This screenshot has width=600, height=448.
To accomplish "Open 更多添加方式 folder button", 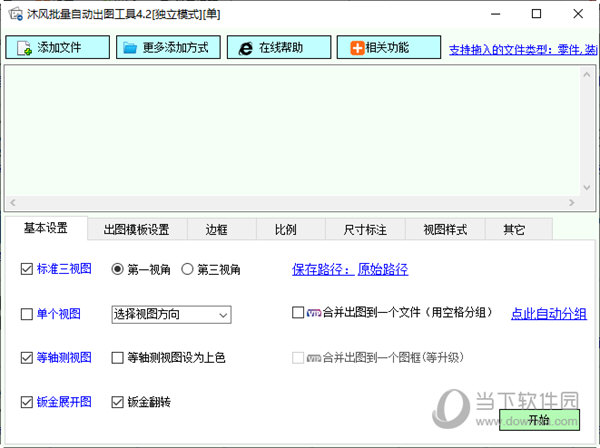I will click(168, 48).
